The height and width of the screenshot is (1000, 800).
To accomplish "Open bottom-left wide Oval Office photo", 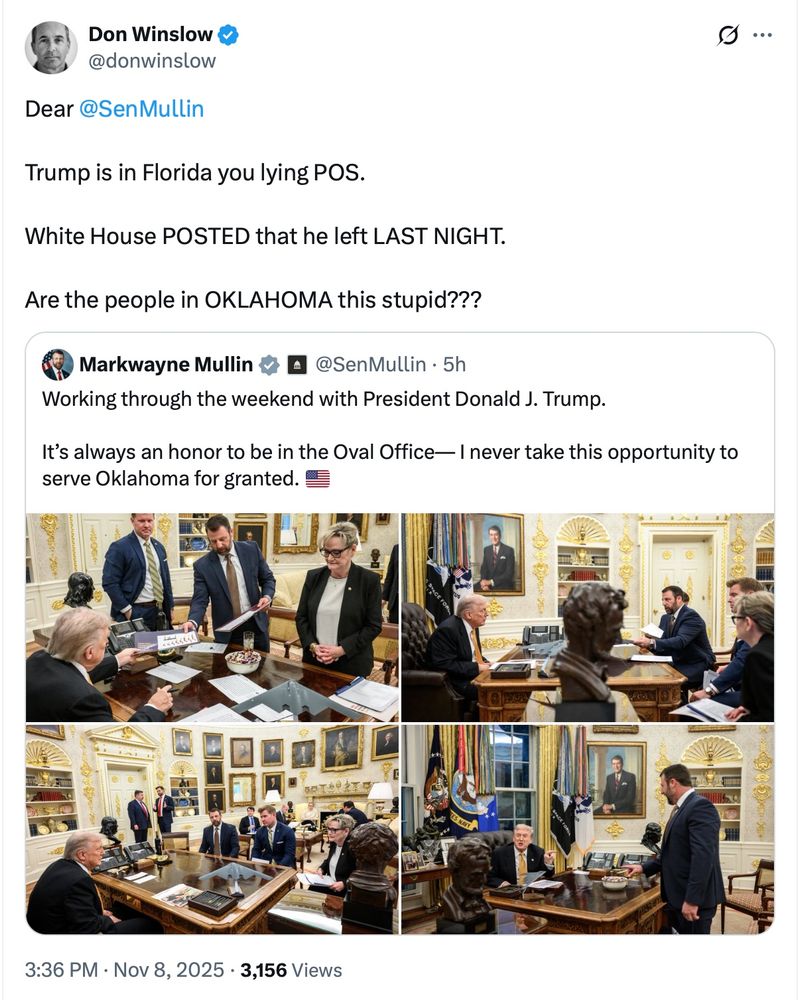I will (212, 829).
